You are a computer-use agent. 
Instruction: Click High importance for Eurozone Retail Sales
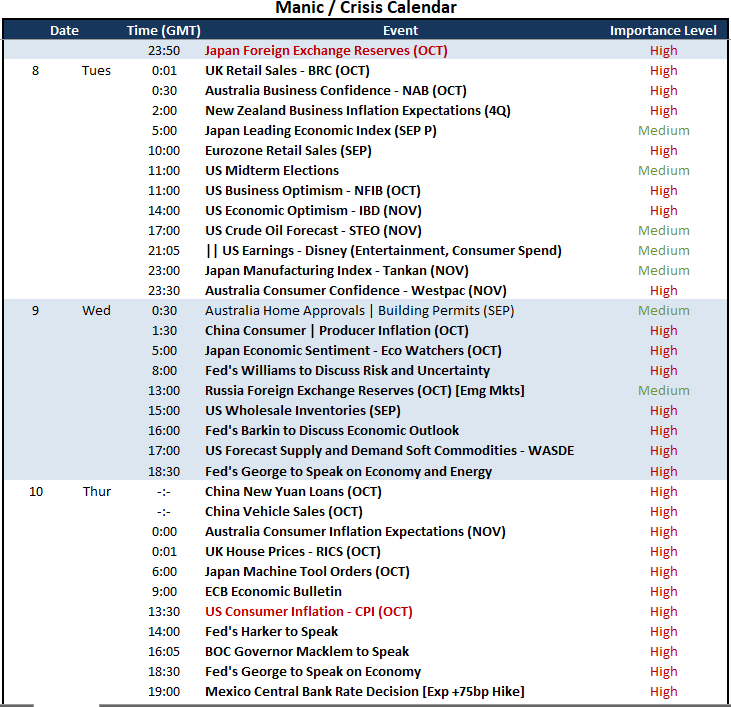click(x=663, y=151)
